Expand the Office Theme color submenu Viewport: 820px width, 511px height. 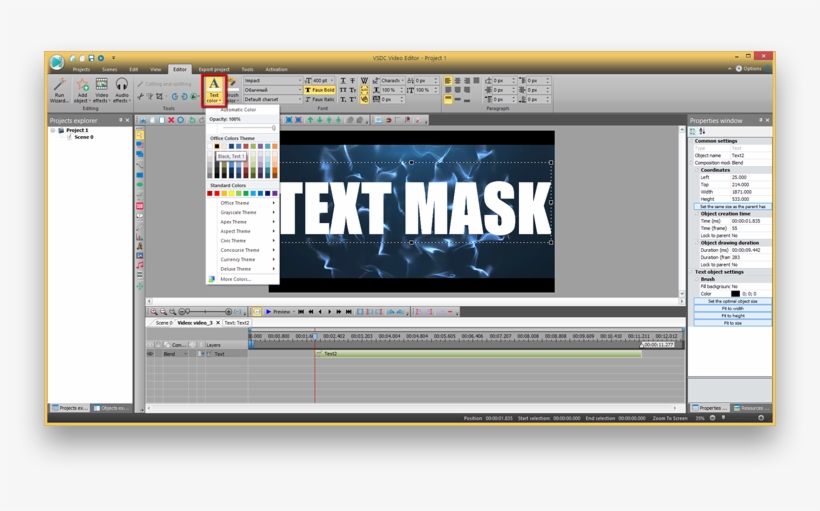pos(243,203)
